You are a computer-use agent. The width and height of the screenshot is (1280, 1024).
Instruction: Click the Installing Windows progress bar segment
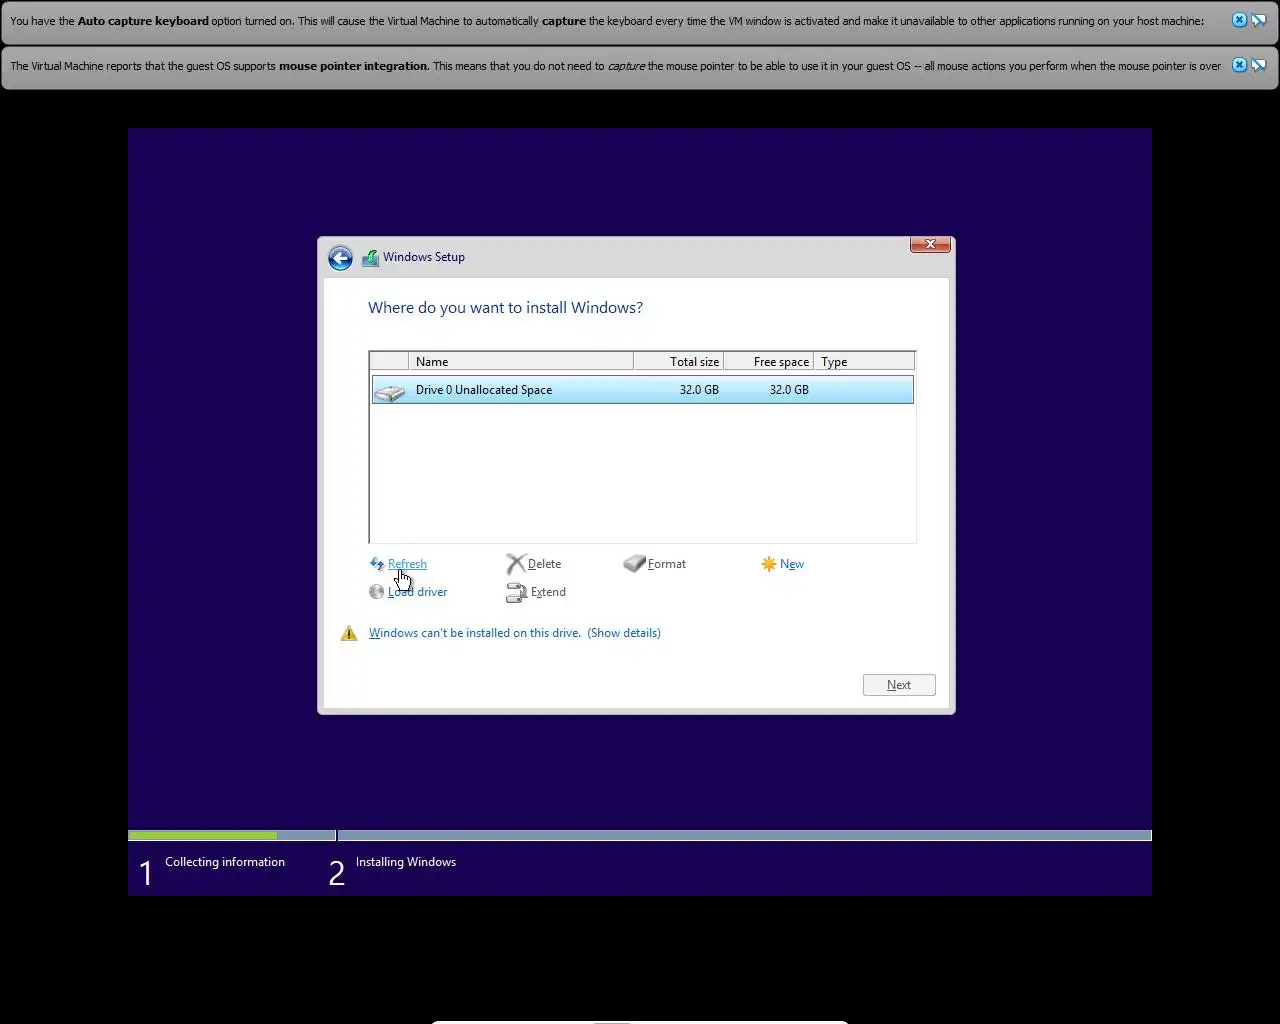(x=745, y=835)
